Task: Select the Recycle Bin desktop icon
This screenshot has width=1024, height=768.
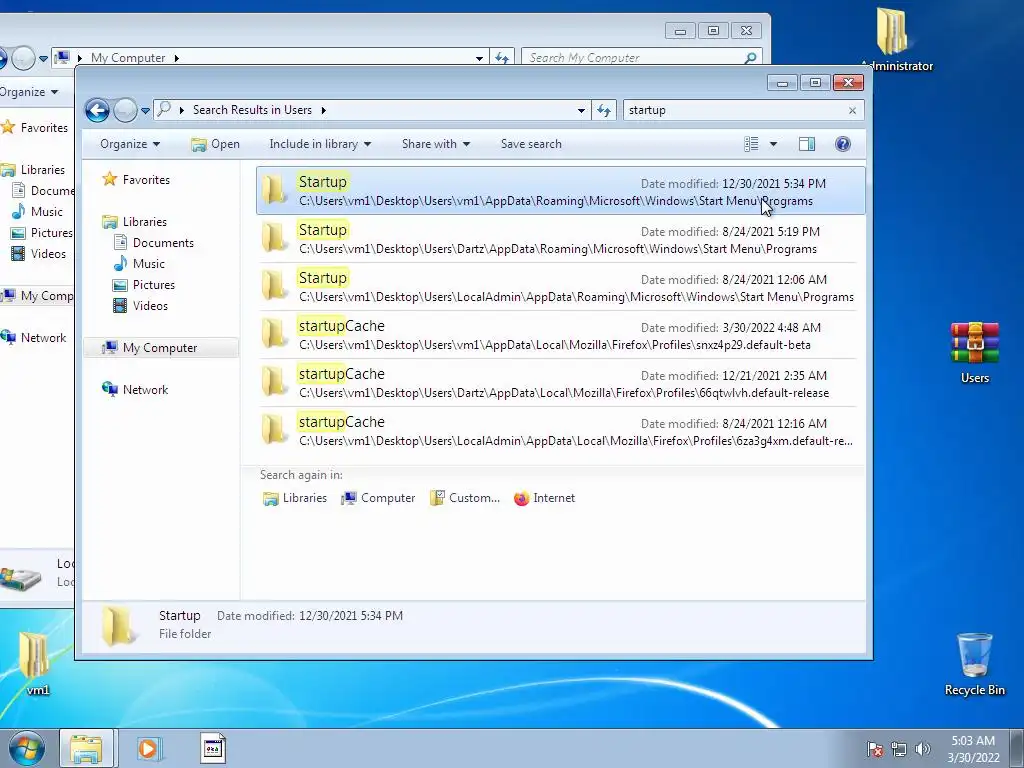Action: click(974, 664)
